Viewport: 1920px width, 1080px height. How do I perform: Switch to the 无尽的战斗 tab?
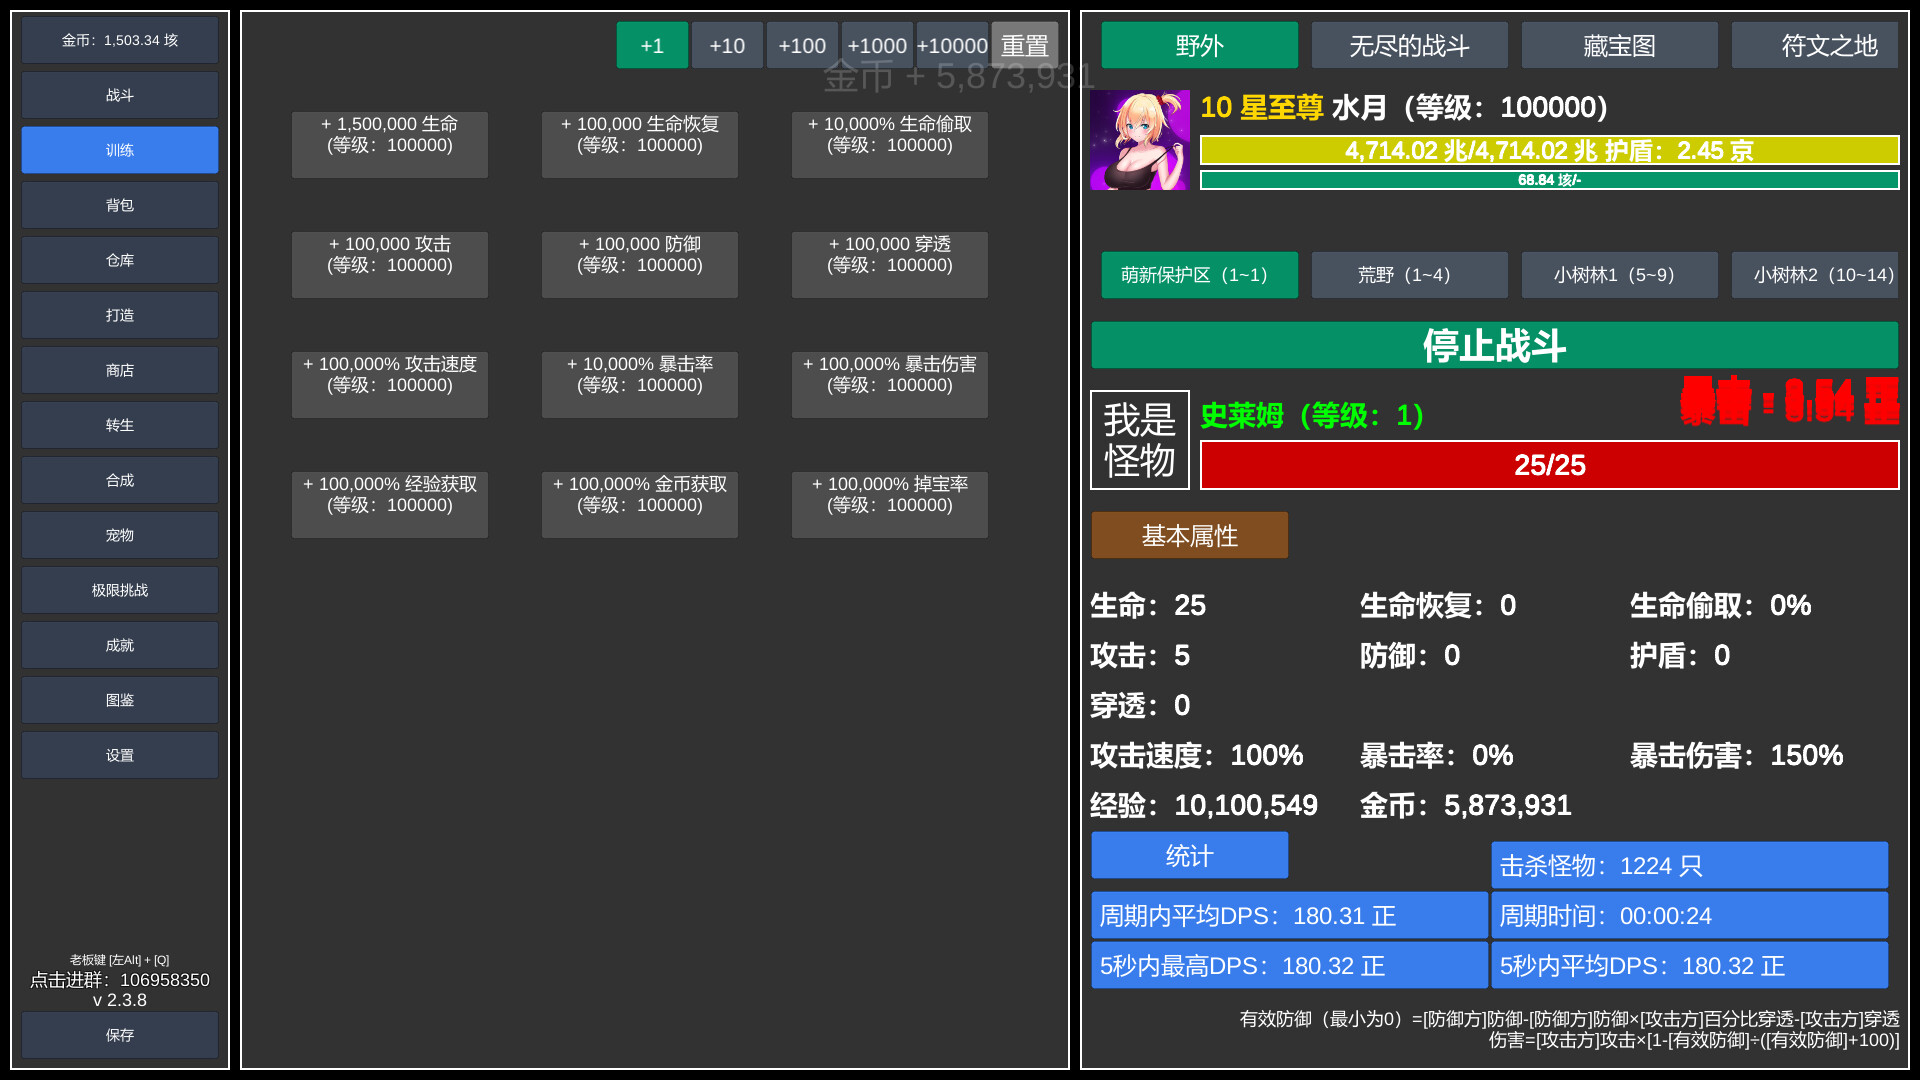1409,45
